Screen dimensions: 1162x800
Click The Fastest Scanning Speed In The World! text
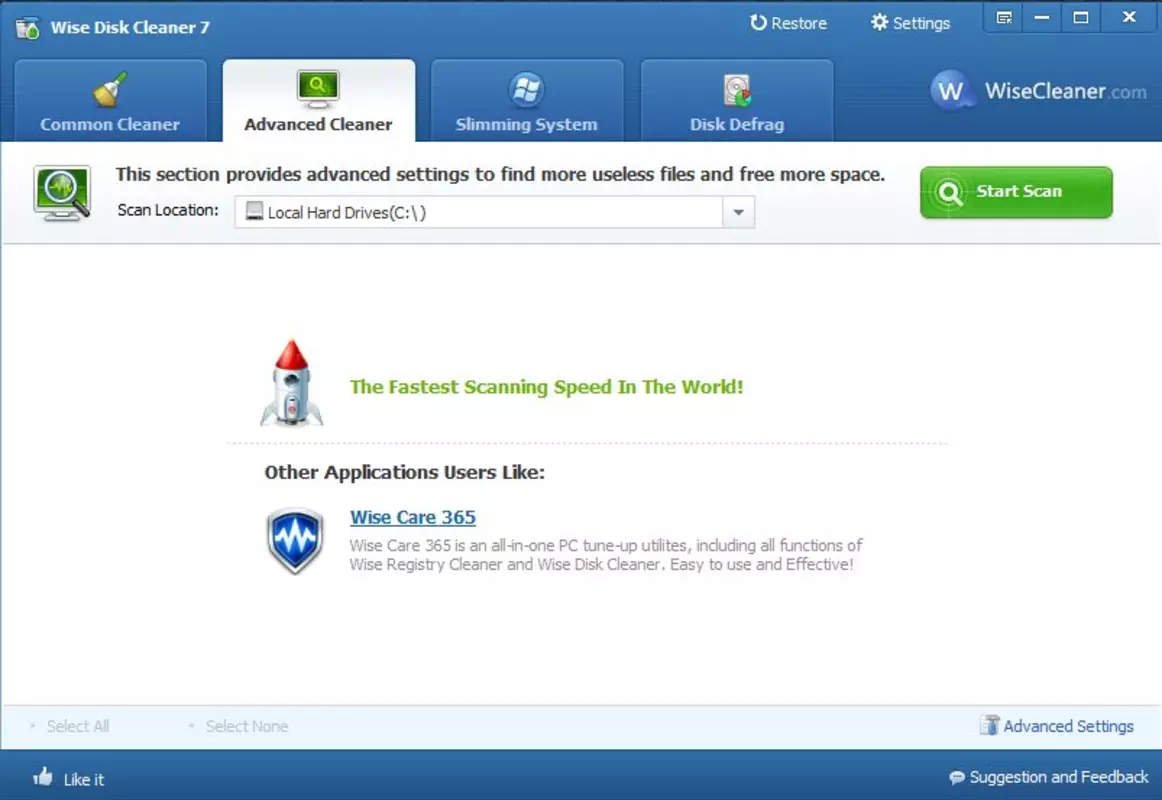coord(547,387)
